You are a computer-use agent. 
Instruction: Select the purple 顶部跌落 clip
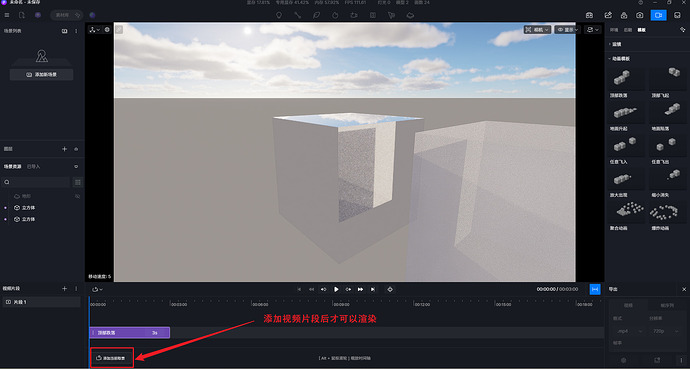129,333
